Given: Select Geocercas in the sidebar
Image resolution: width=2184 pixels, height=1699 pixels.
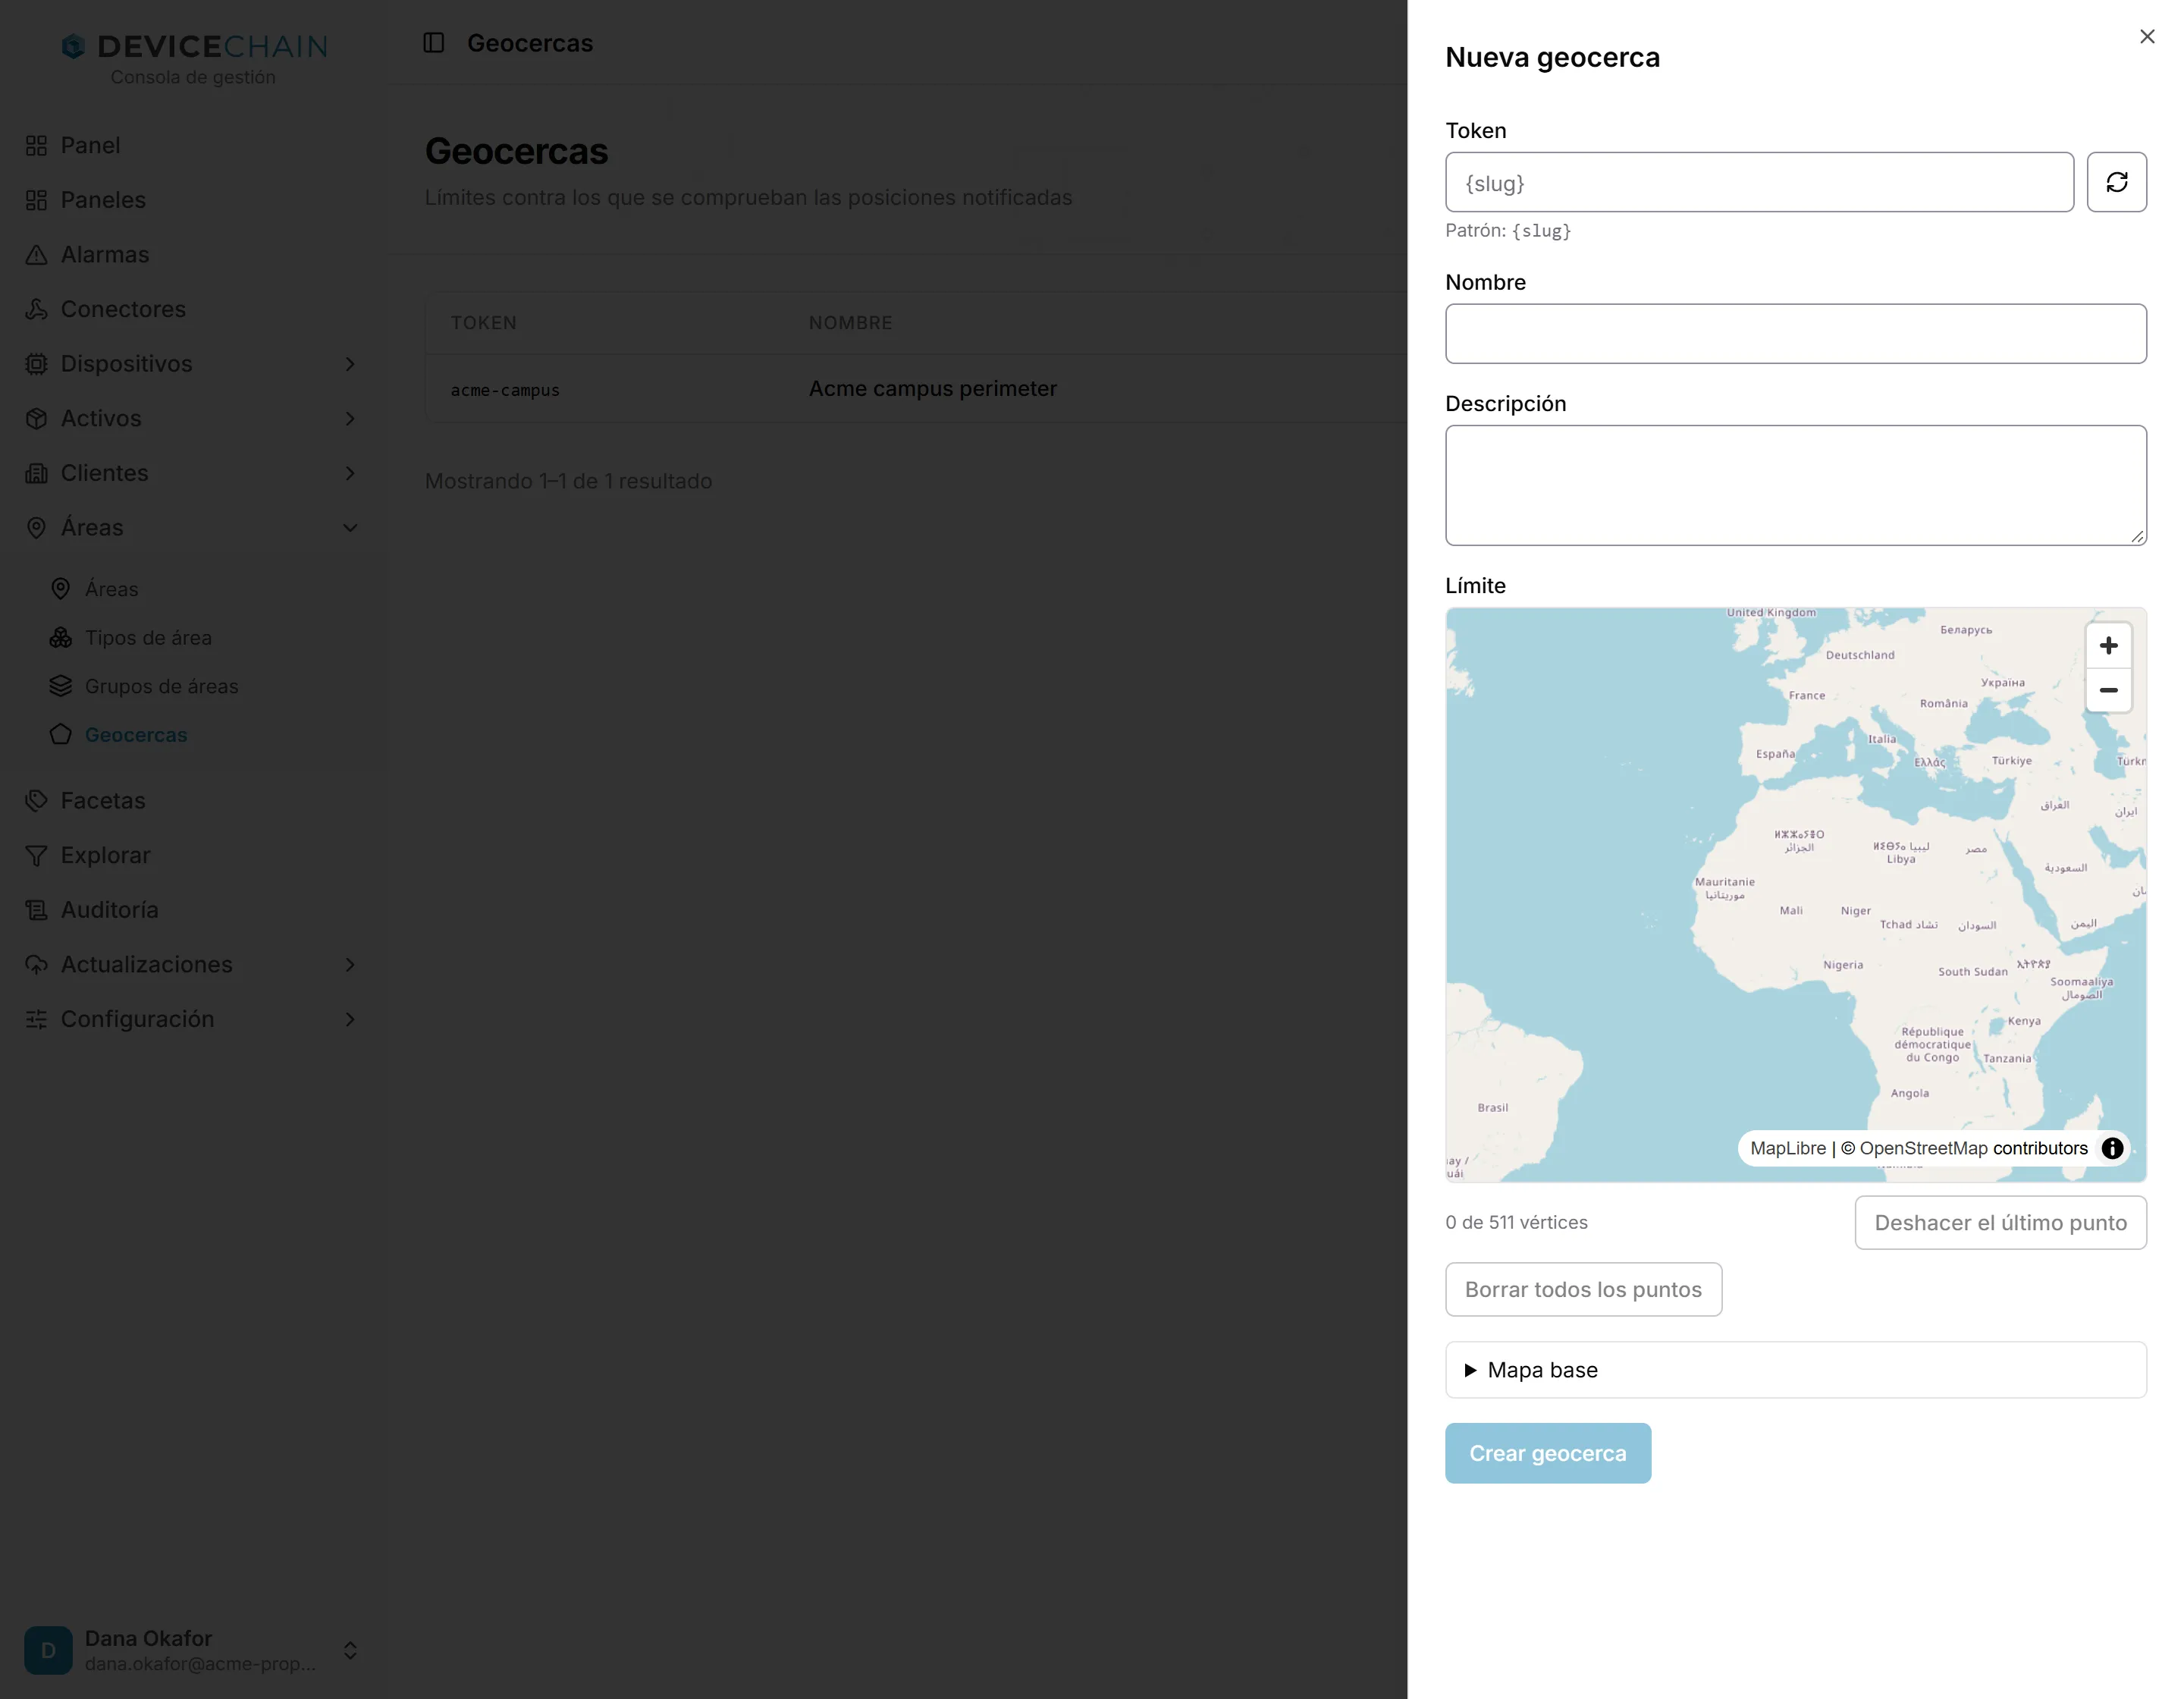Looking at the screenshot, I should pos(136,735).
